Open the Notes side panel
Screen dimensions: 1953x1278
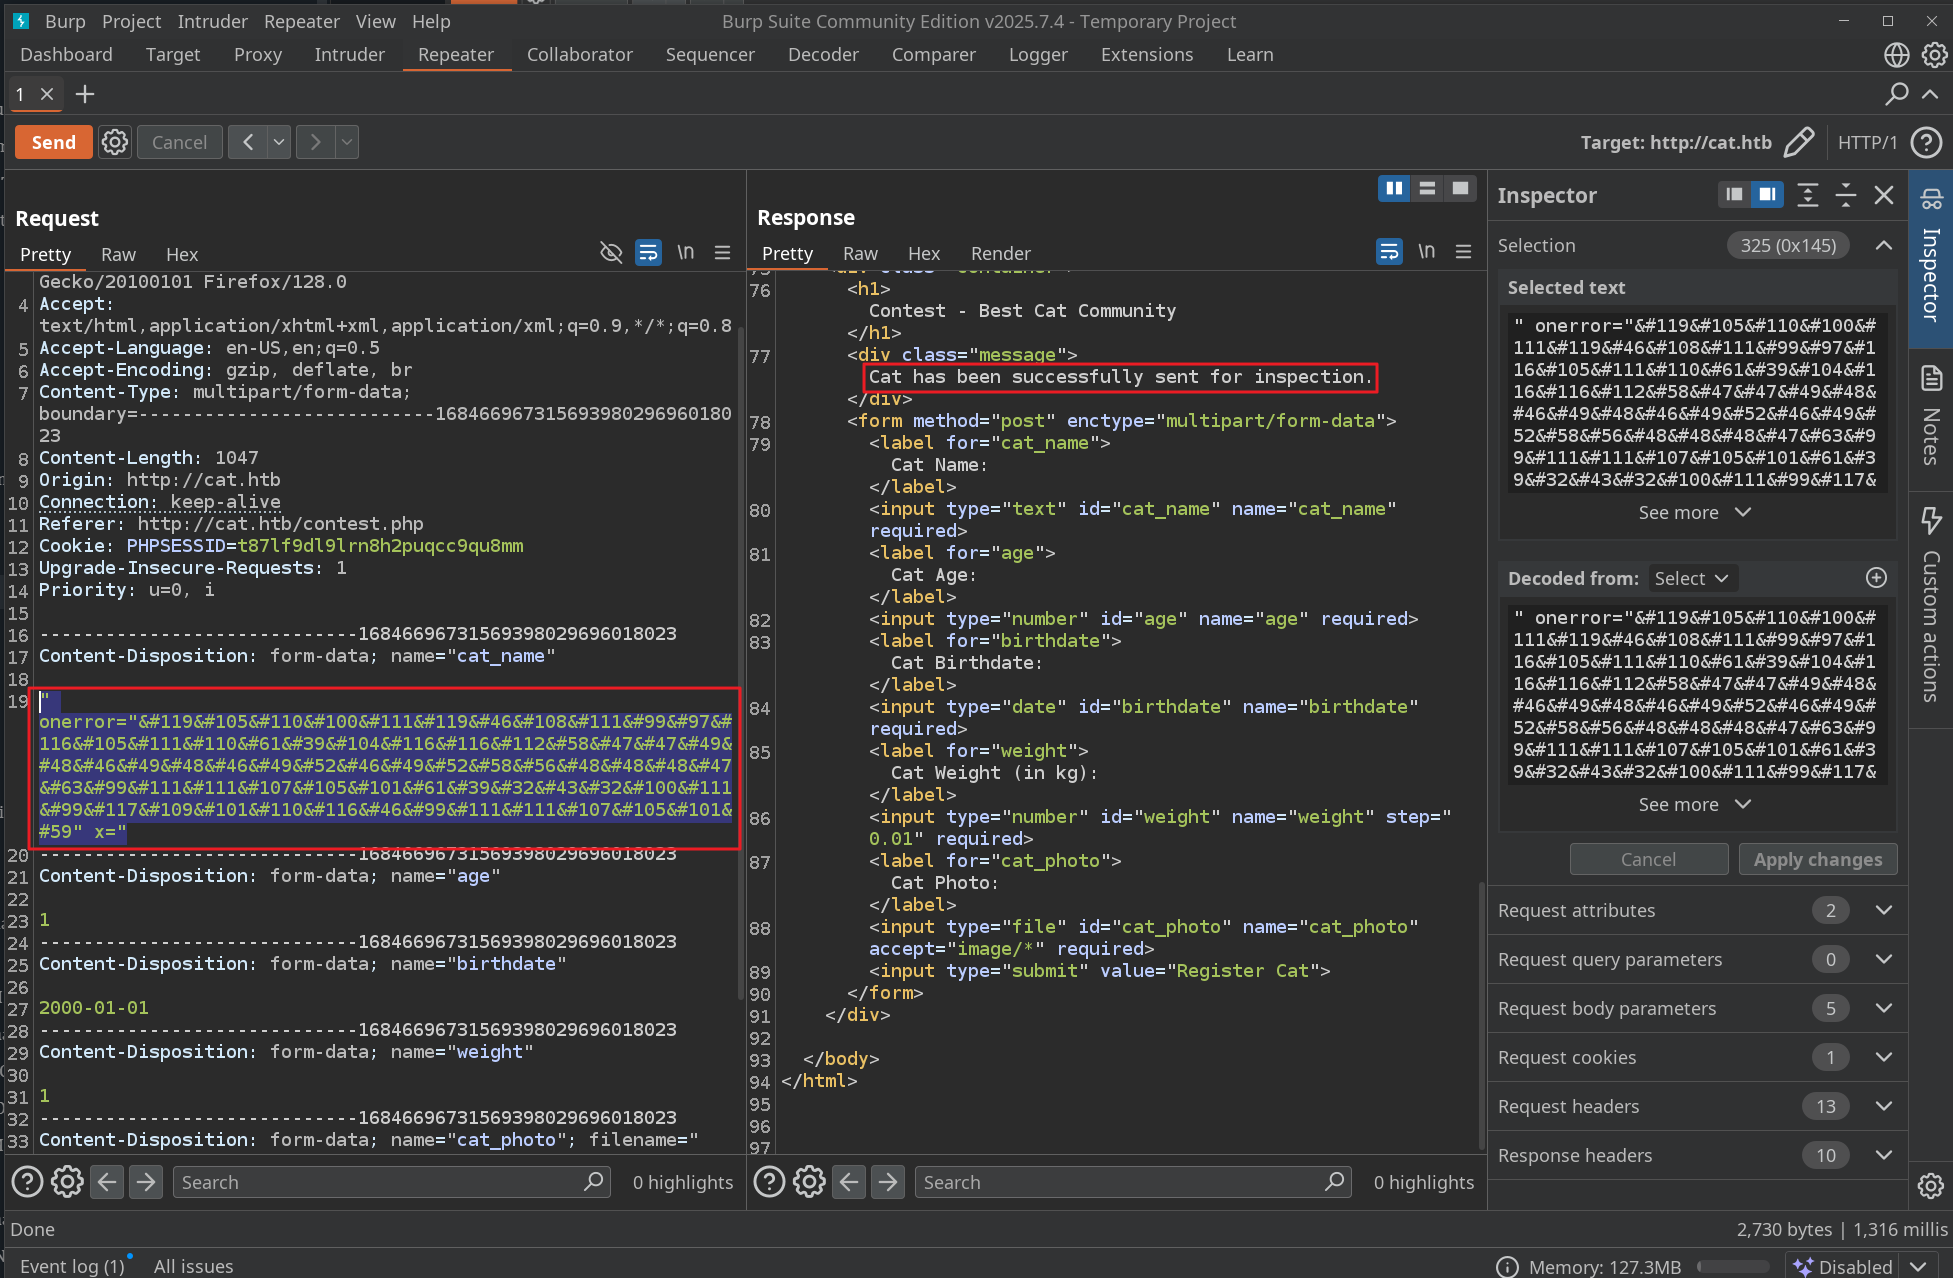1931,417
